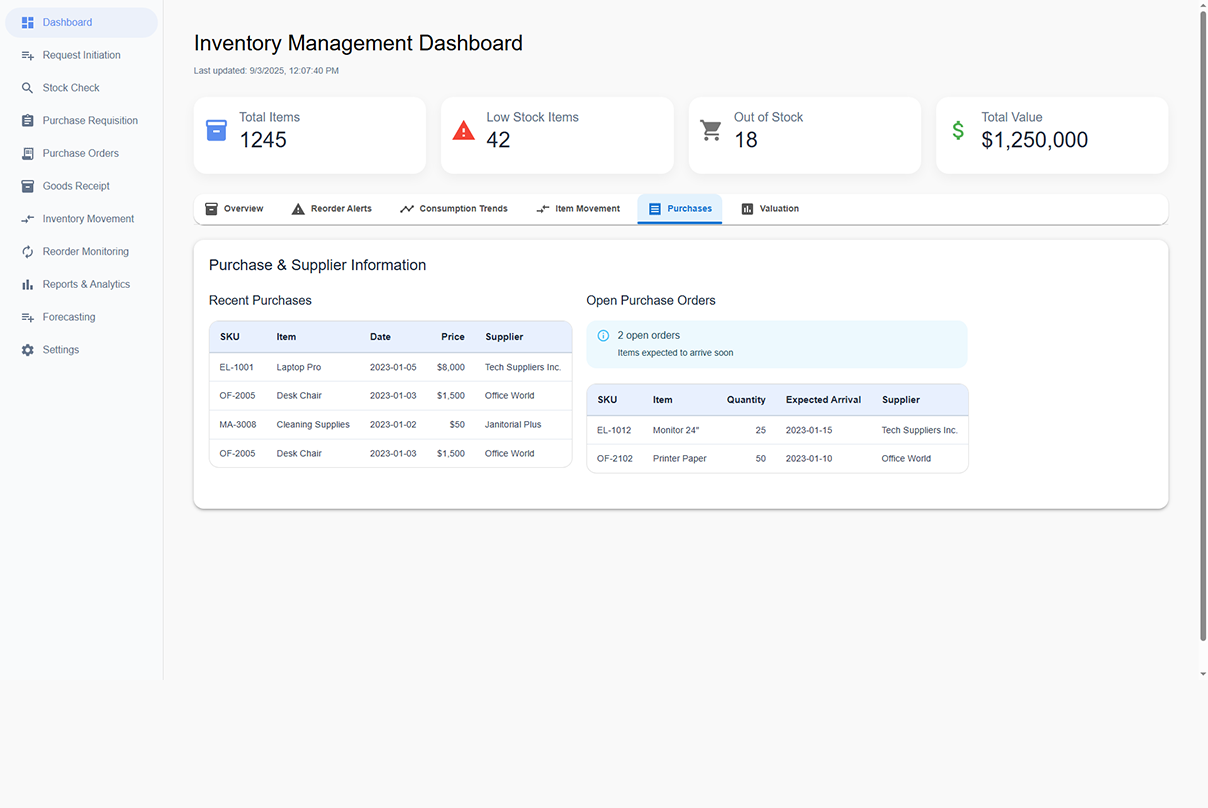Click the Consumption Trends line-chart icon
Screen dimensions: 1208x808
[x=407, y=209]
